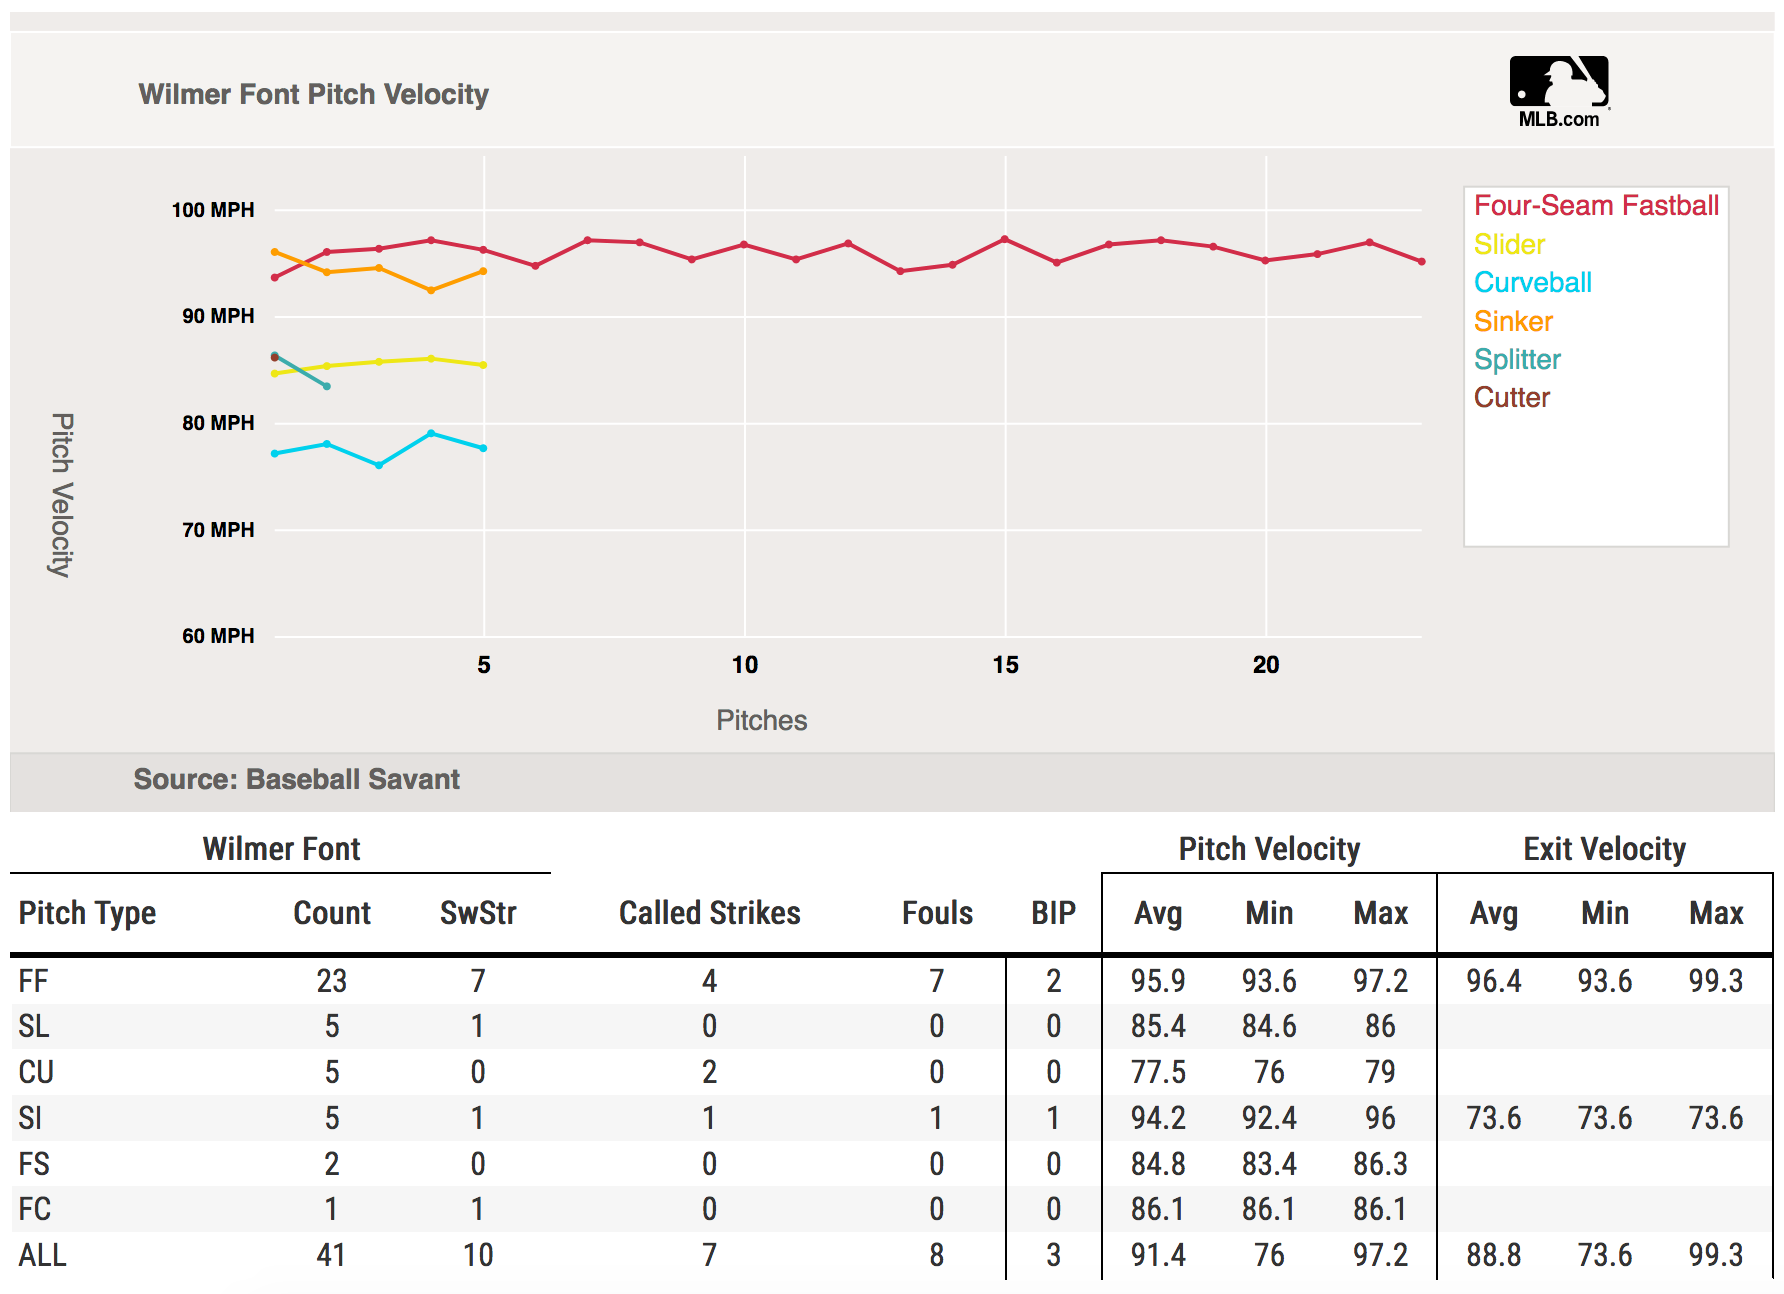
Task: Sort table by Pitch Type column header
Action: [88, 913]
